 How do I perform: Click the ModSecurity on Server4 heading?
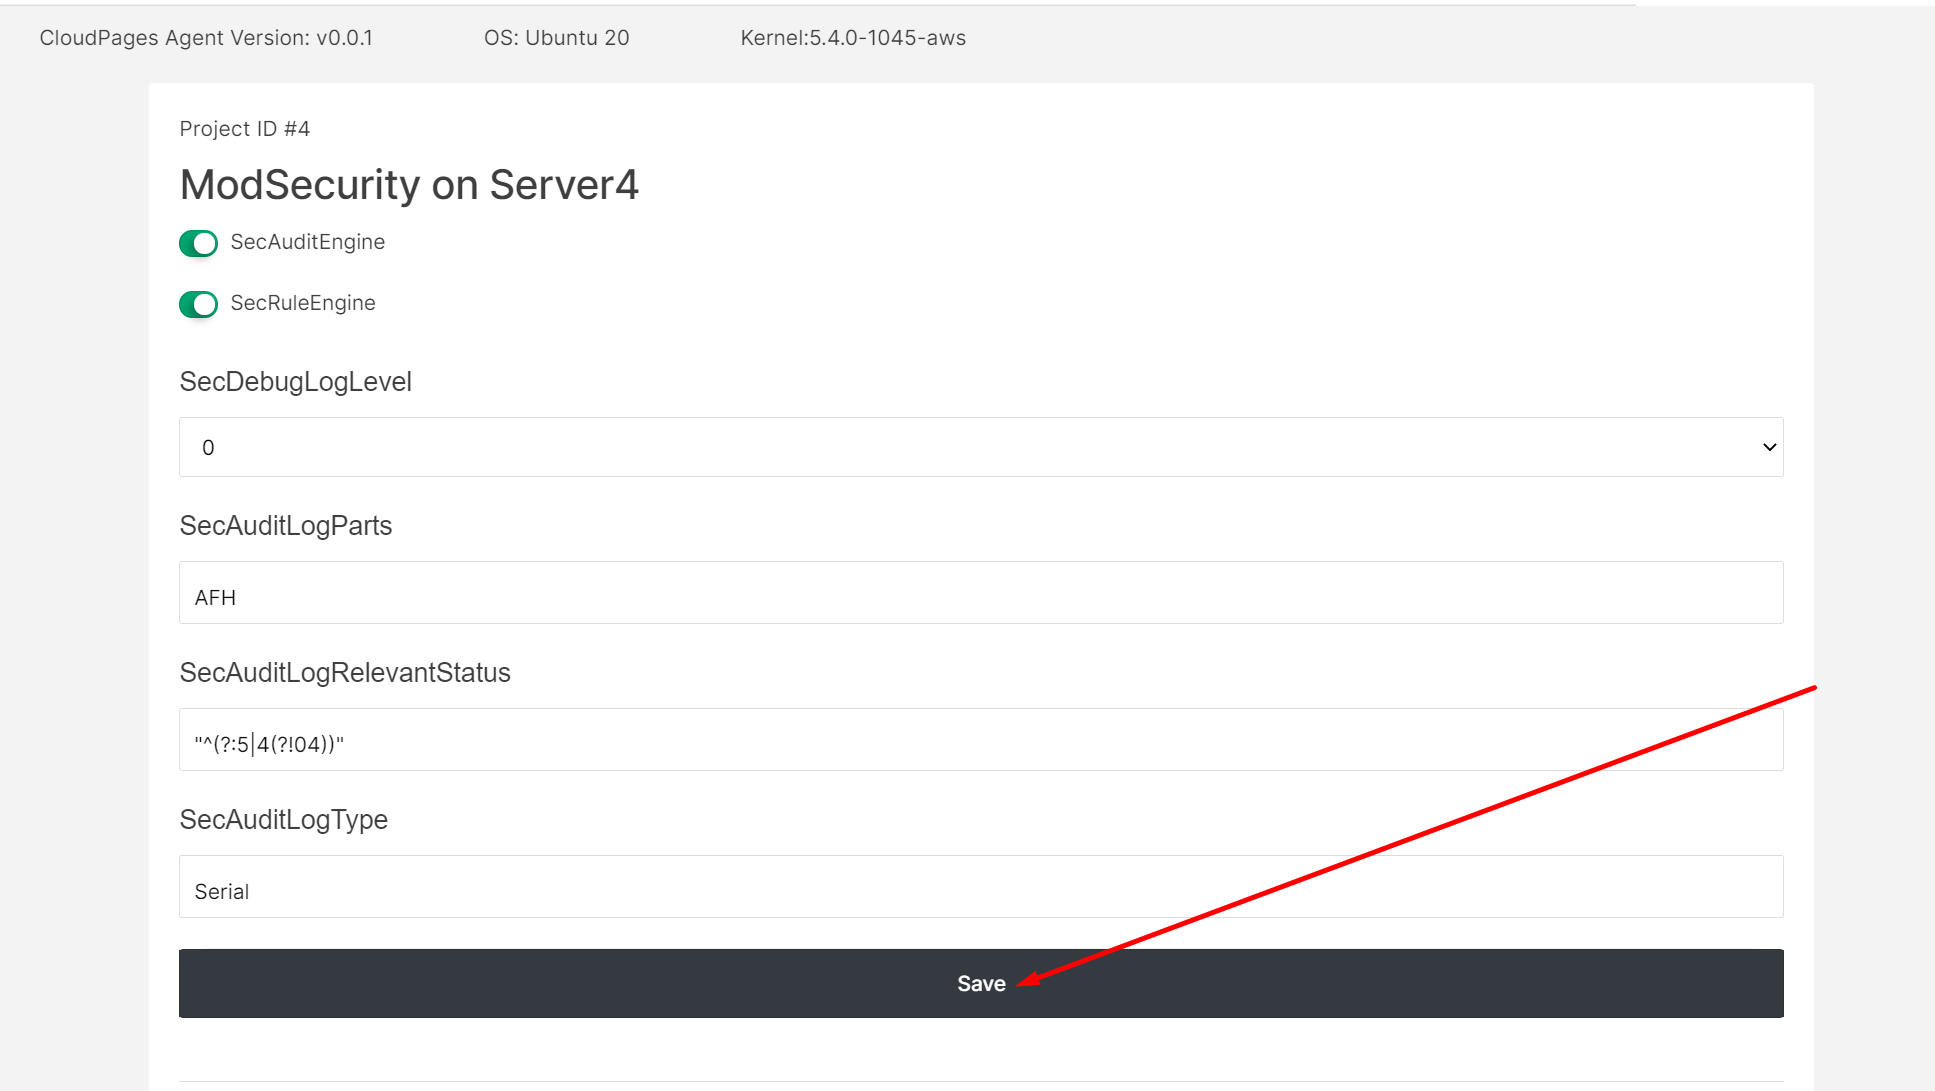(x=409, y=184)
